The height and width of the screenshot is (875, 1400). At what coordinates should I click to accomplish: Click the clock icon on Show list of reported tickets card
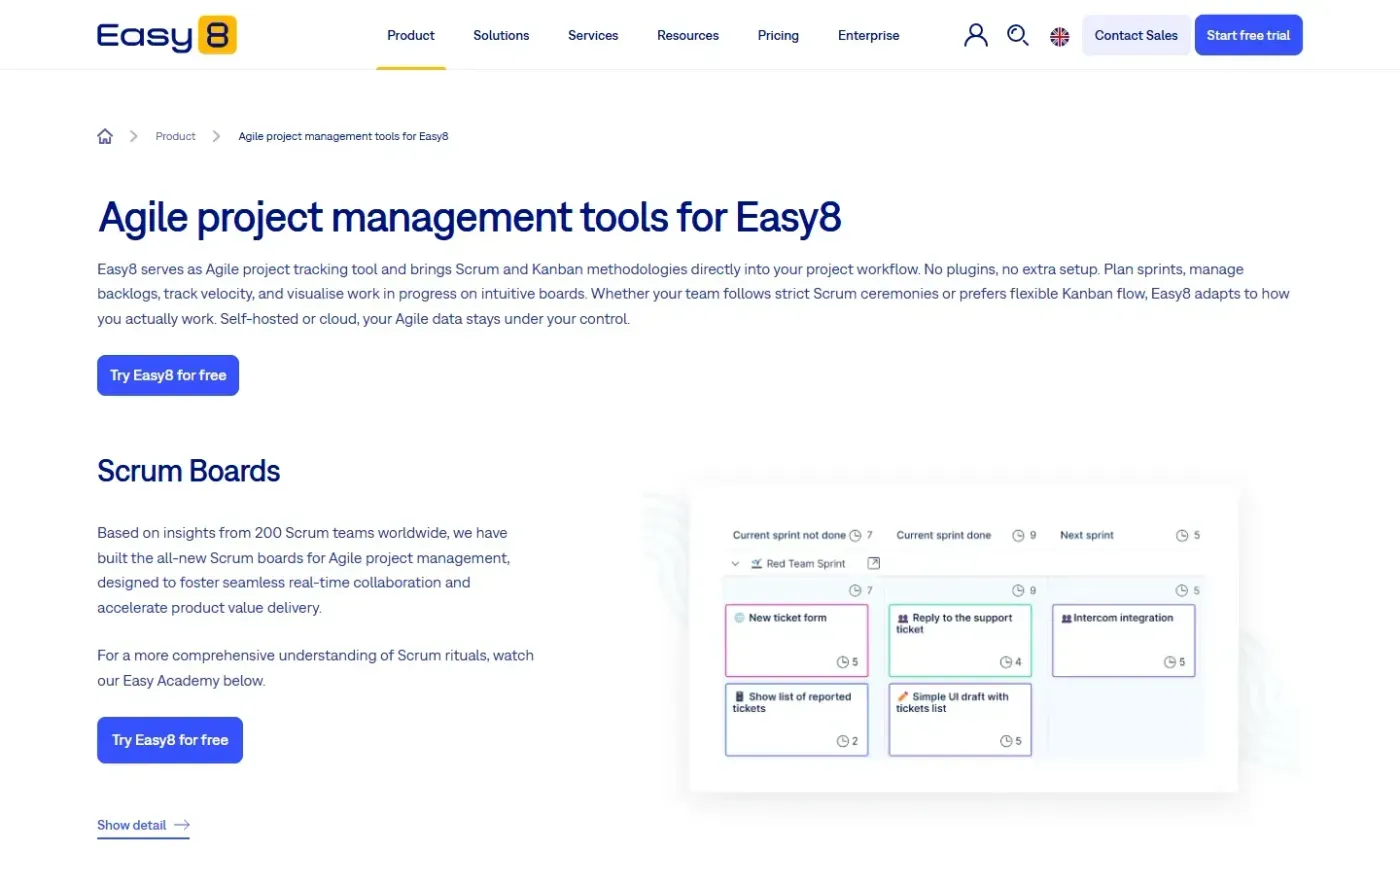[842, 741]
